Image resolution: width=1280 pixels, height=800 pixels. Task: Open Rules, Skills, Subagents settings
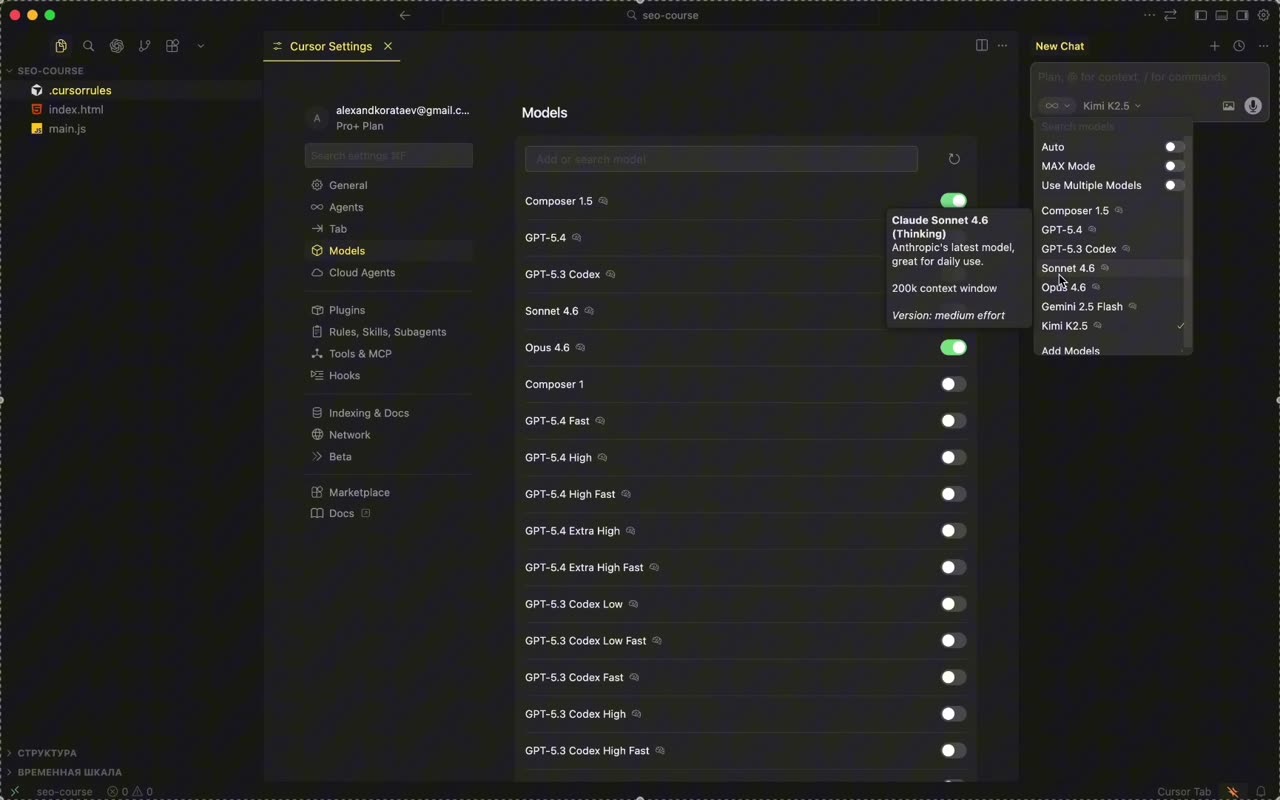[x=388, y=332]
